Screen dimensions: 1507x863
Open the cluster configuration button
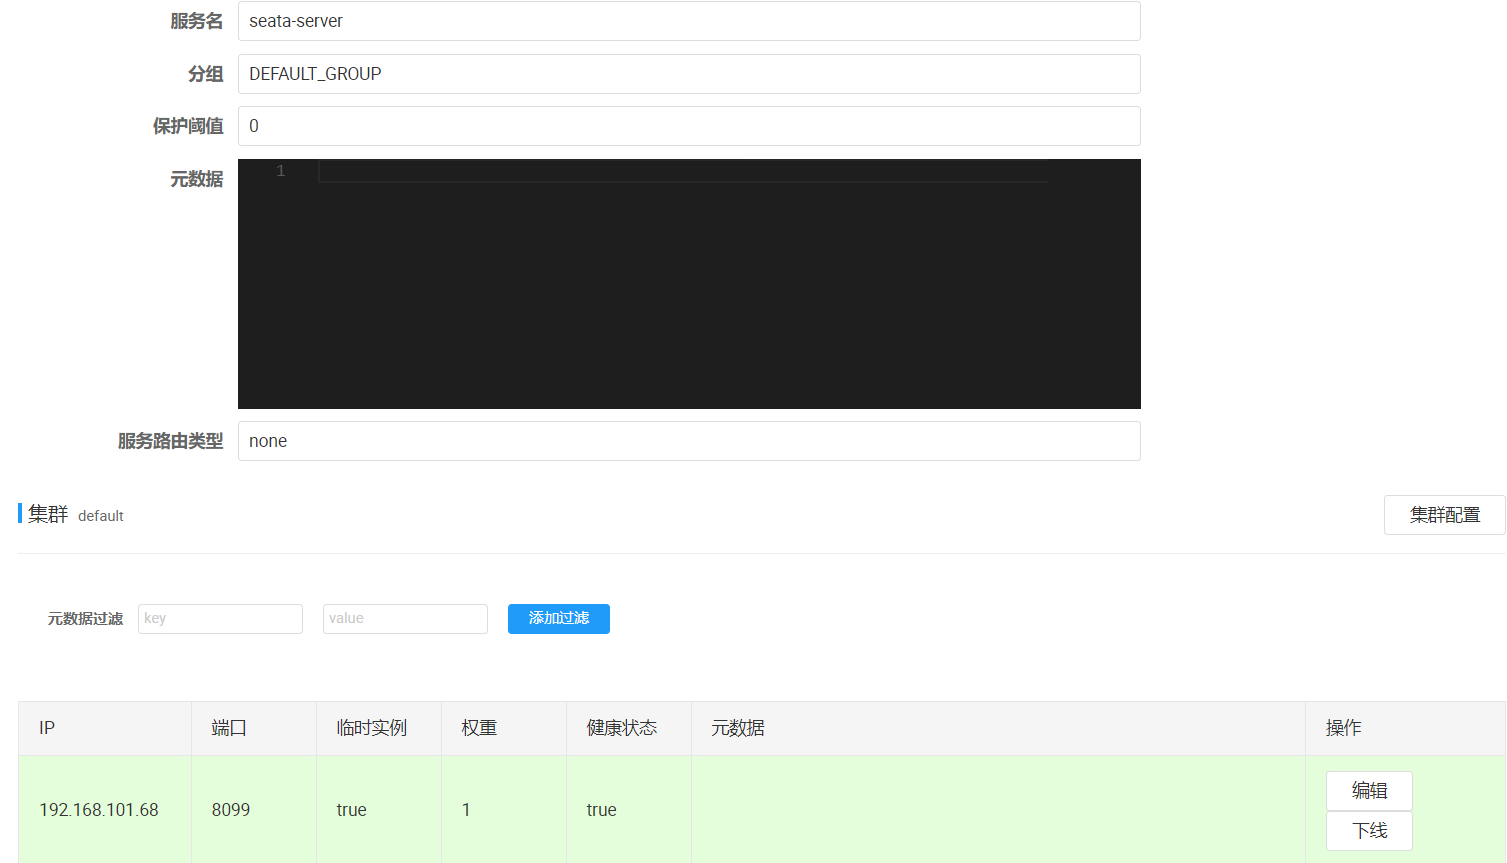coord(1444,515)
